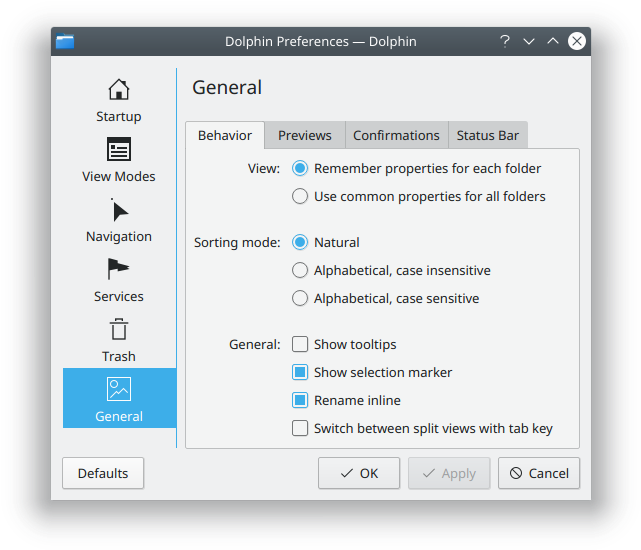This screenshot has height=550, width=641.
Task: Switch to the Status Bar tab
Action: pos(488,135)
